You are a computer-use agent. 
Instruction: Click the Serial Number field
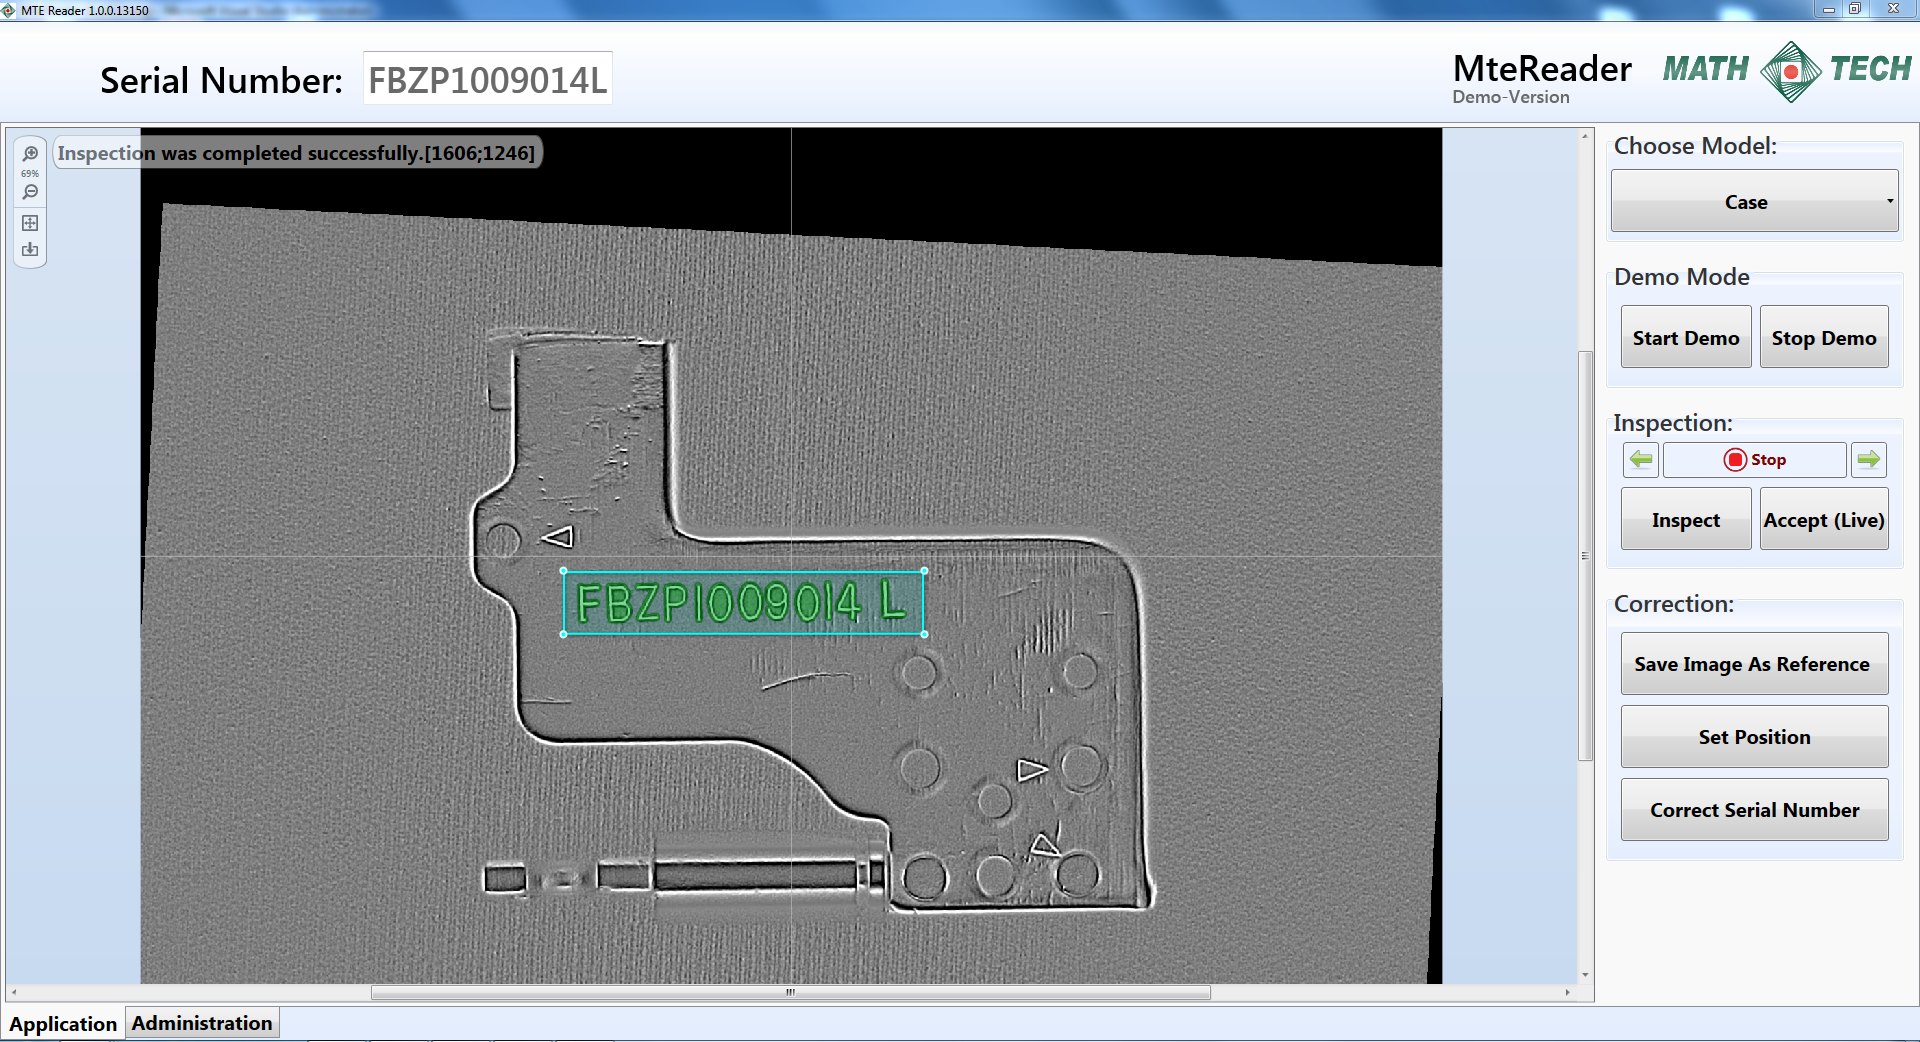point(487,79)
